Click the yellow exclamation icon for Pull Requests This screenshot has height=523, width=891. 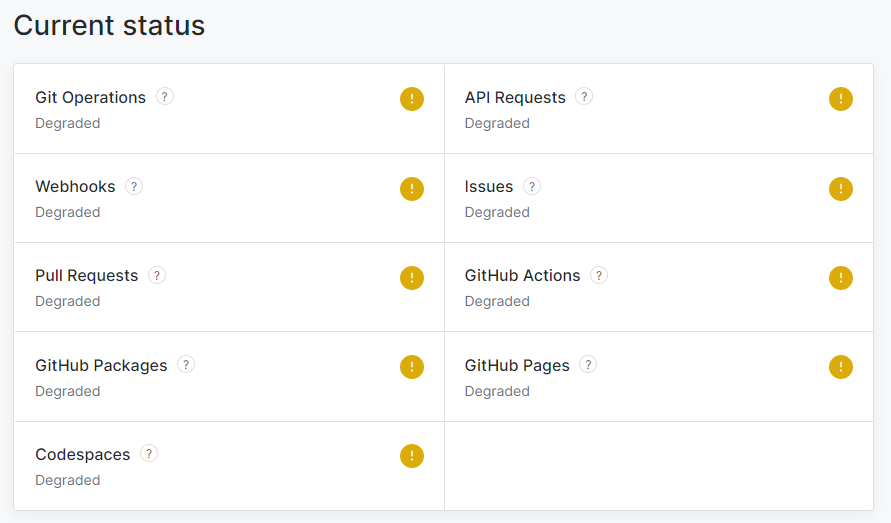click(x=412, y=278)
